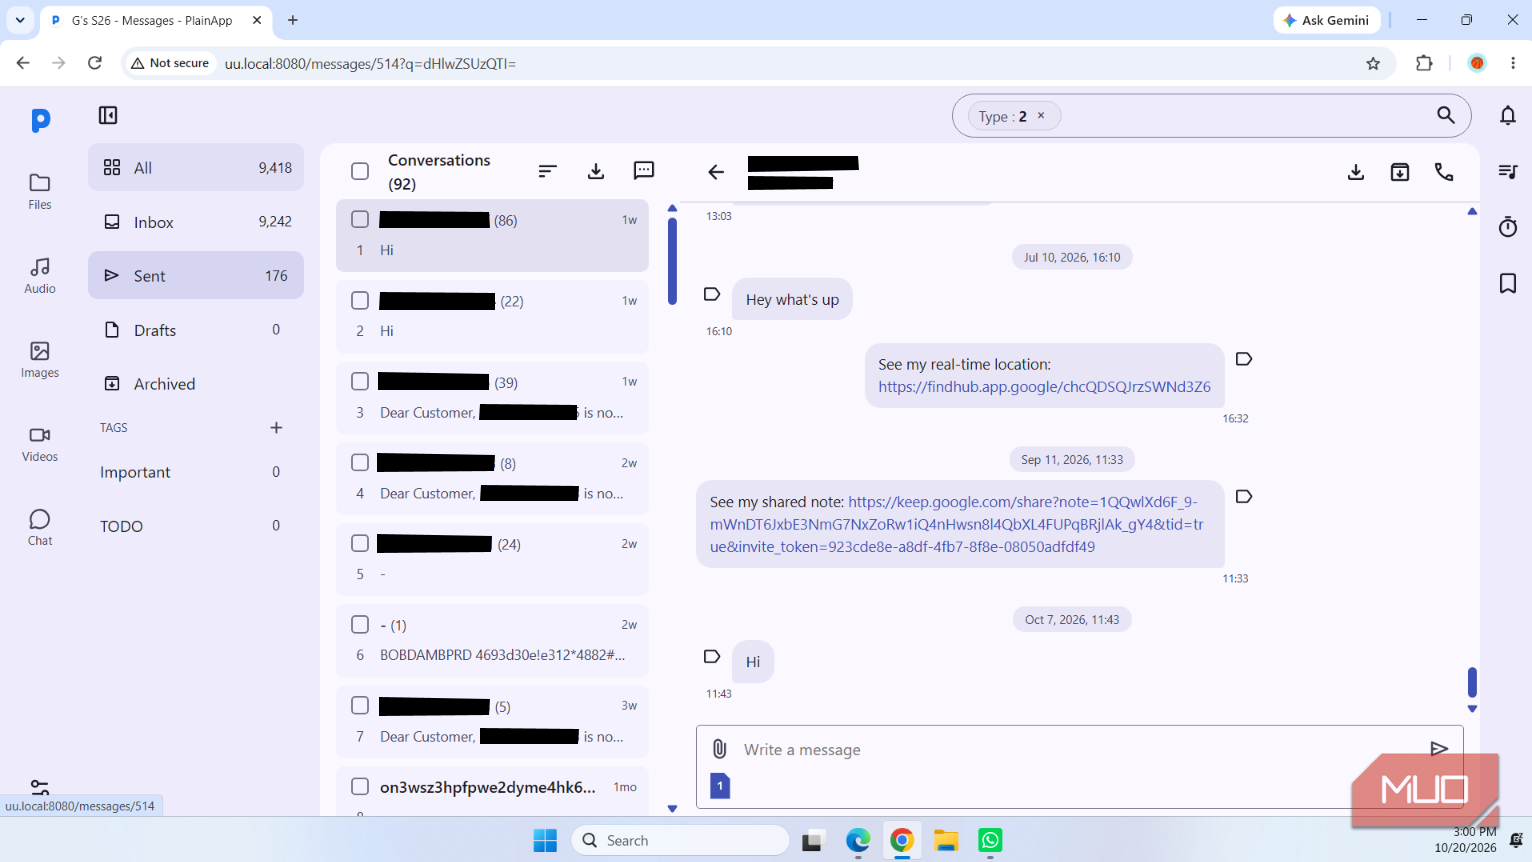This screenshot has width=1532, height=862.
Task: Add a new tag with plus icon
Action: (276, 427)
